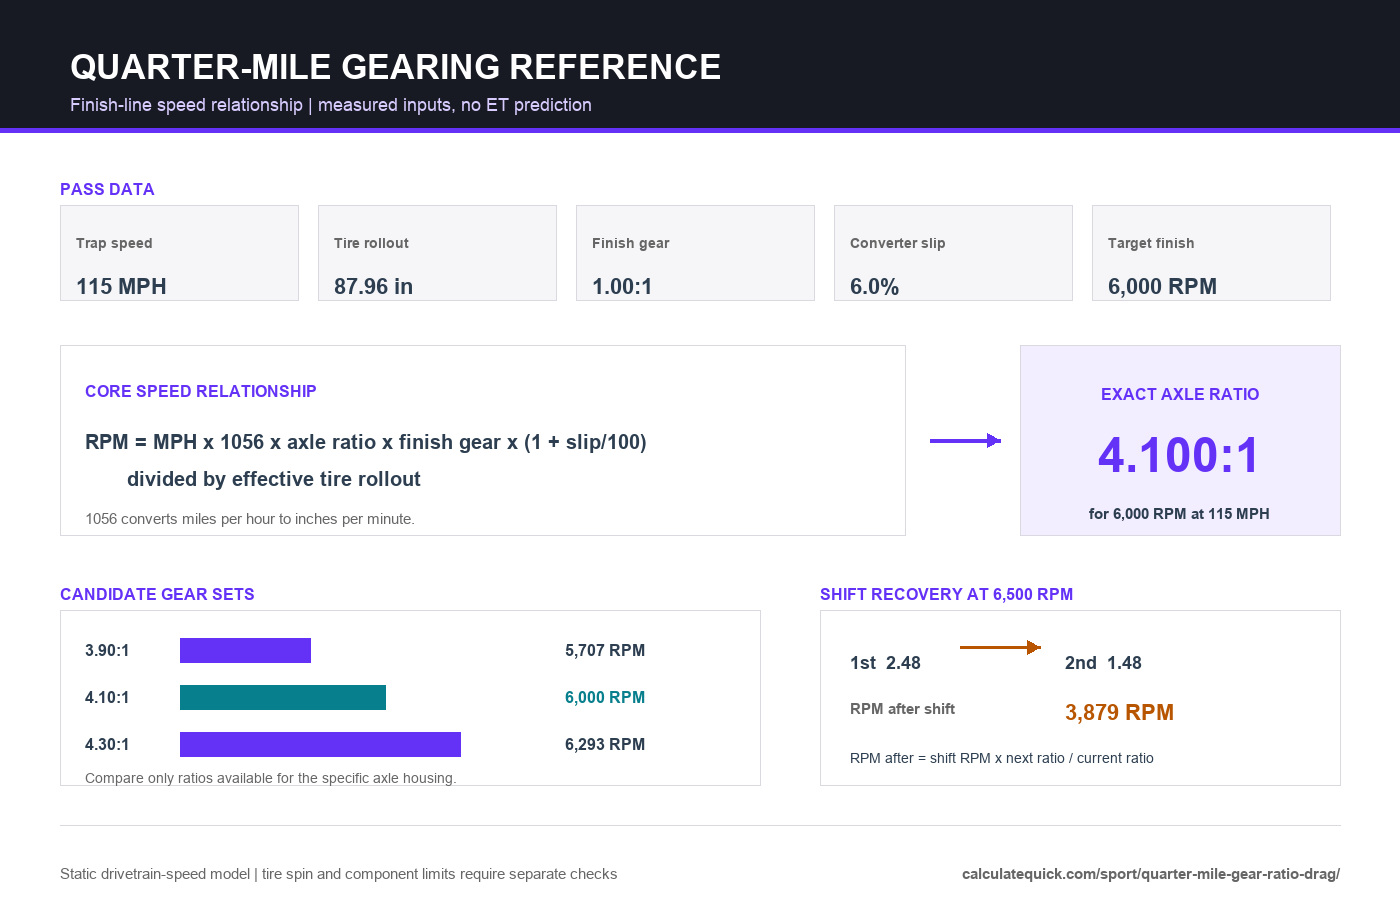Select the Target finish 6,000 RPM card

(x=1211, y=253)
